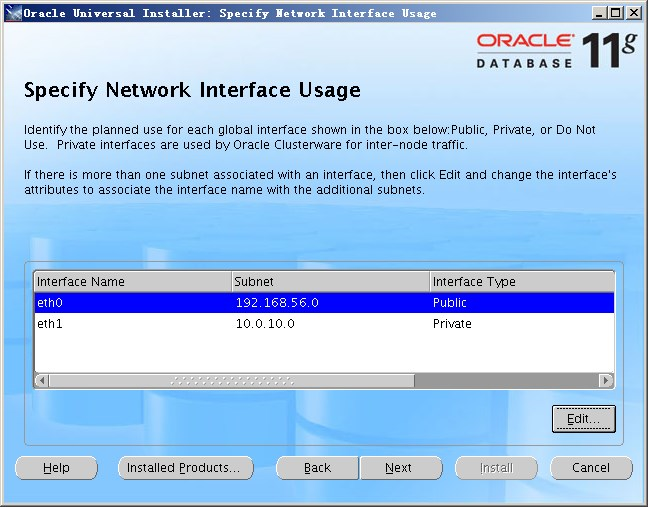Image resolution: width=648 pixels, height=507 pixels.
Task: Close the Oracle Universal Installer window
Action: pos(635,13)
